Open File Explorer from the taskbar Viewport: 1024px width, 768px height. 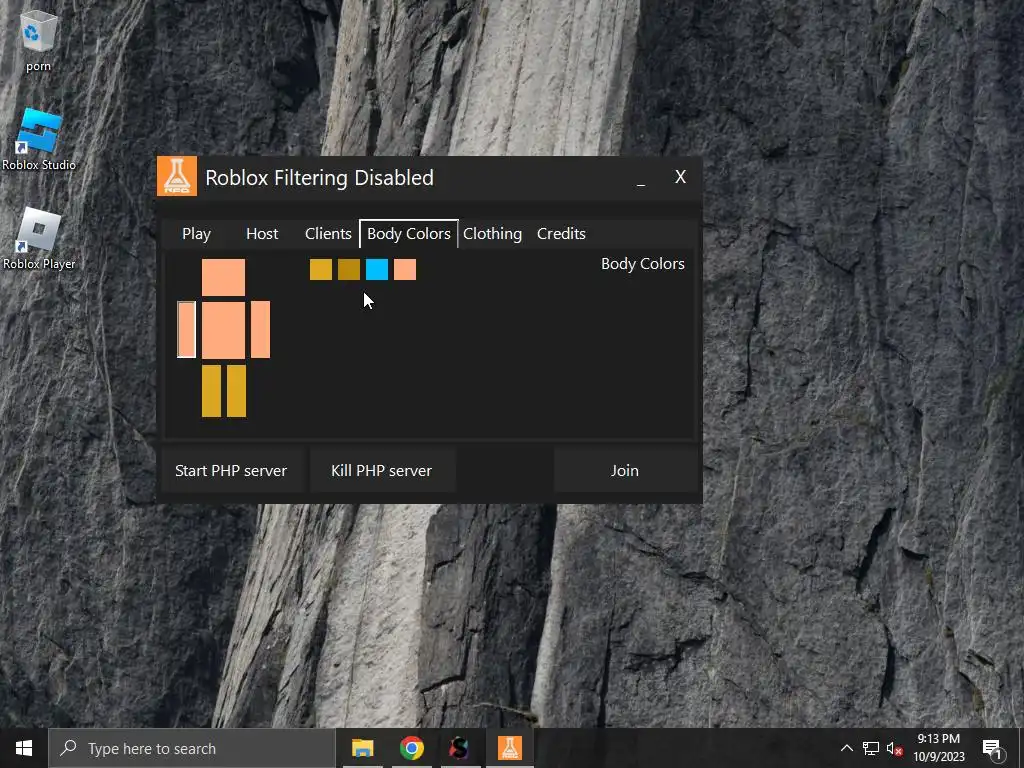tap(362, 748)
